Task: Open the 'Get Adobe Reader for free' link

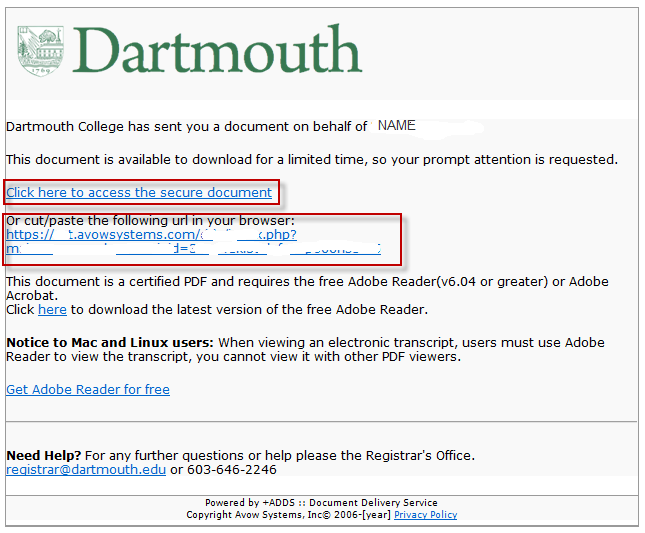Action: pos(88,389)
